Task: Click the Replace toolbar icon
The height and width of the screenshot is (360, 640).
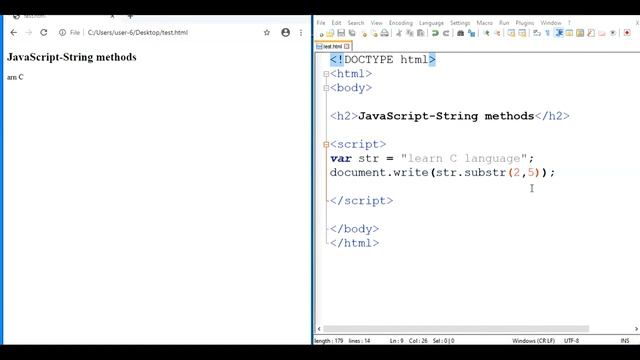Action: coord(471,33)
